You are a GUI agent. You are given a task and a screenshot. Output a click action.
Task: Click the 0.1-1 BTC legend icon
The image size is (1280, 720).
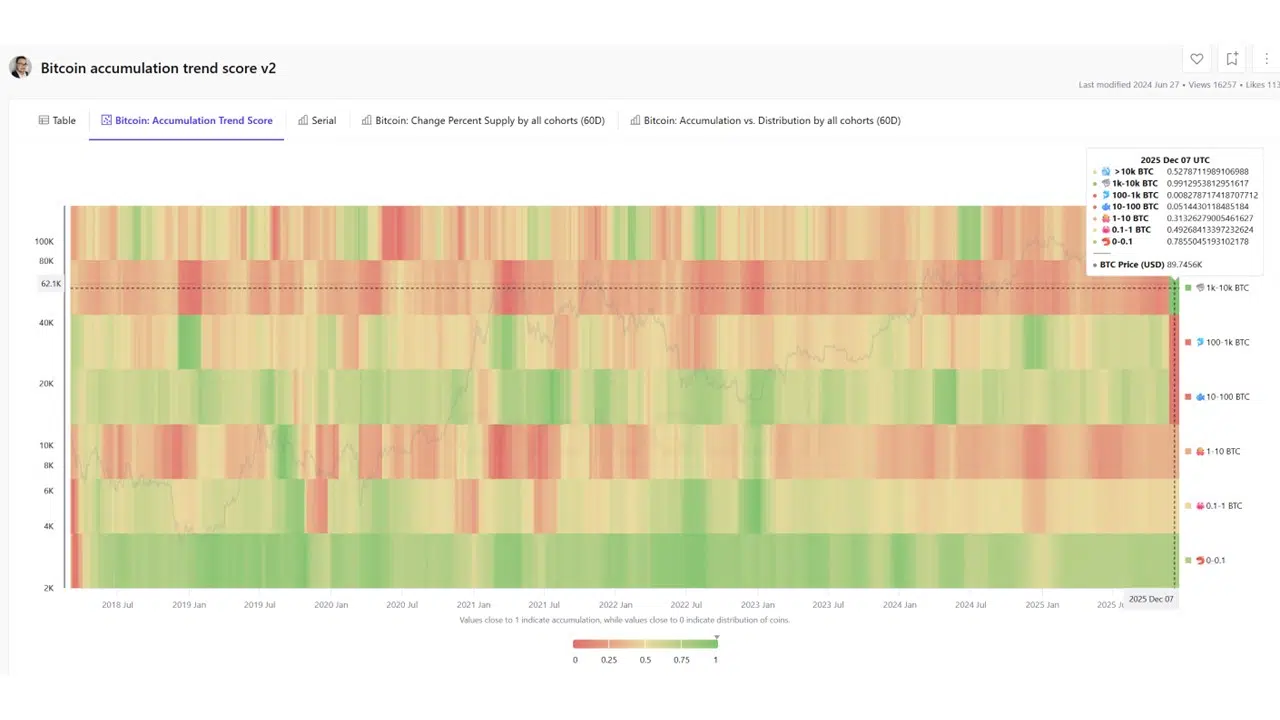1200,506
